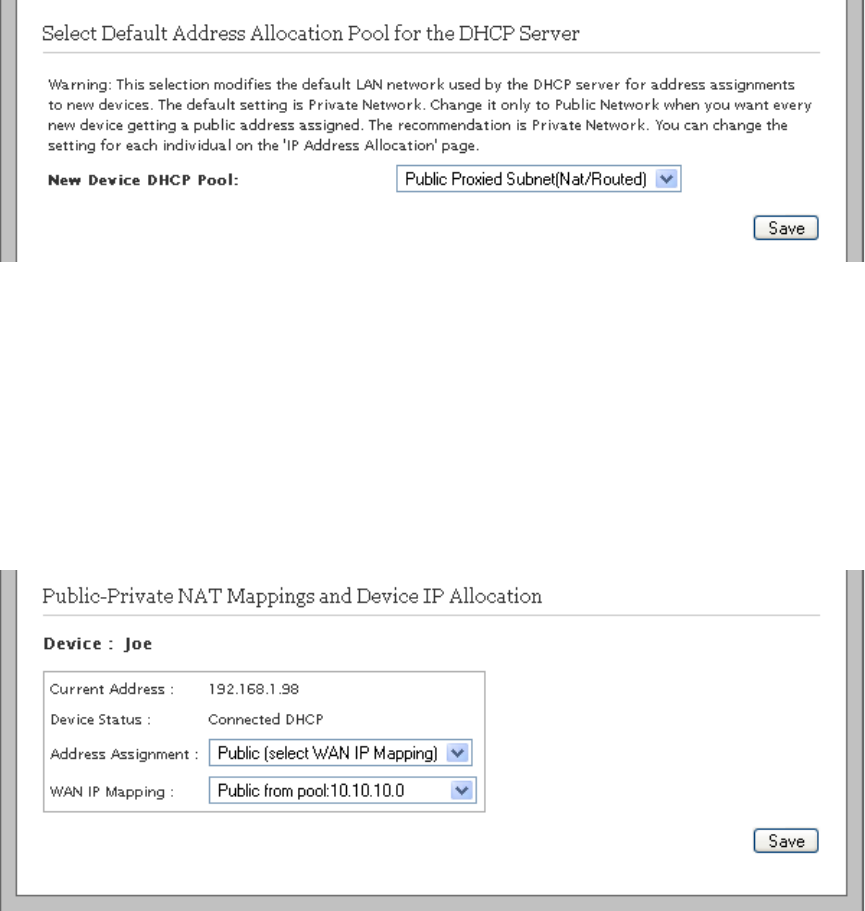Open the Address Assignment dropdown for Joe
Viewport: 865px width, 911px height.
coord(340,753)
